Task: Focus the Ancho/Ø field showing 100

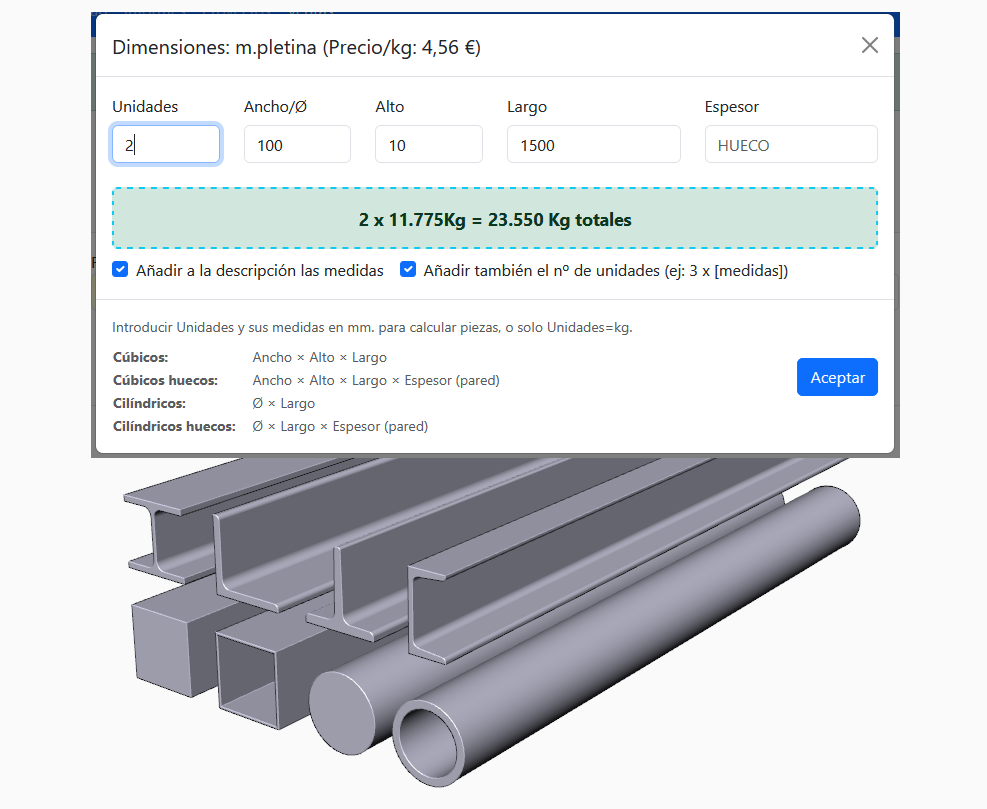Action: pos(297,144)
